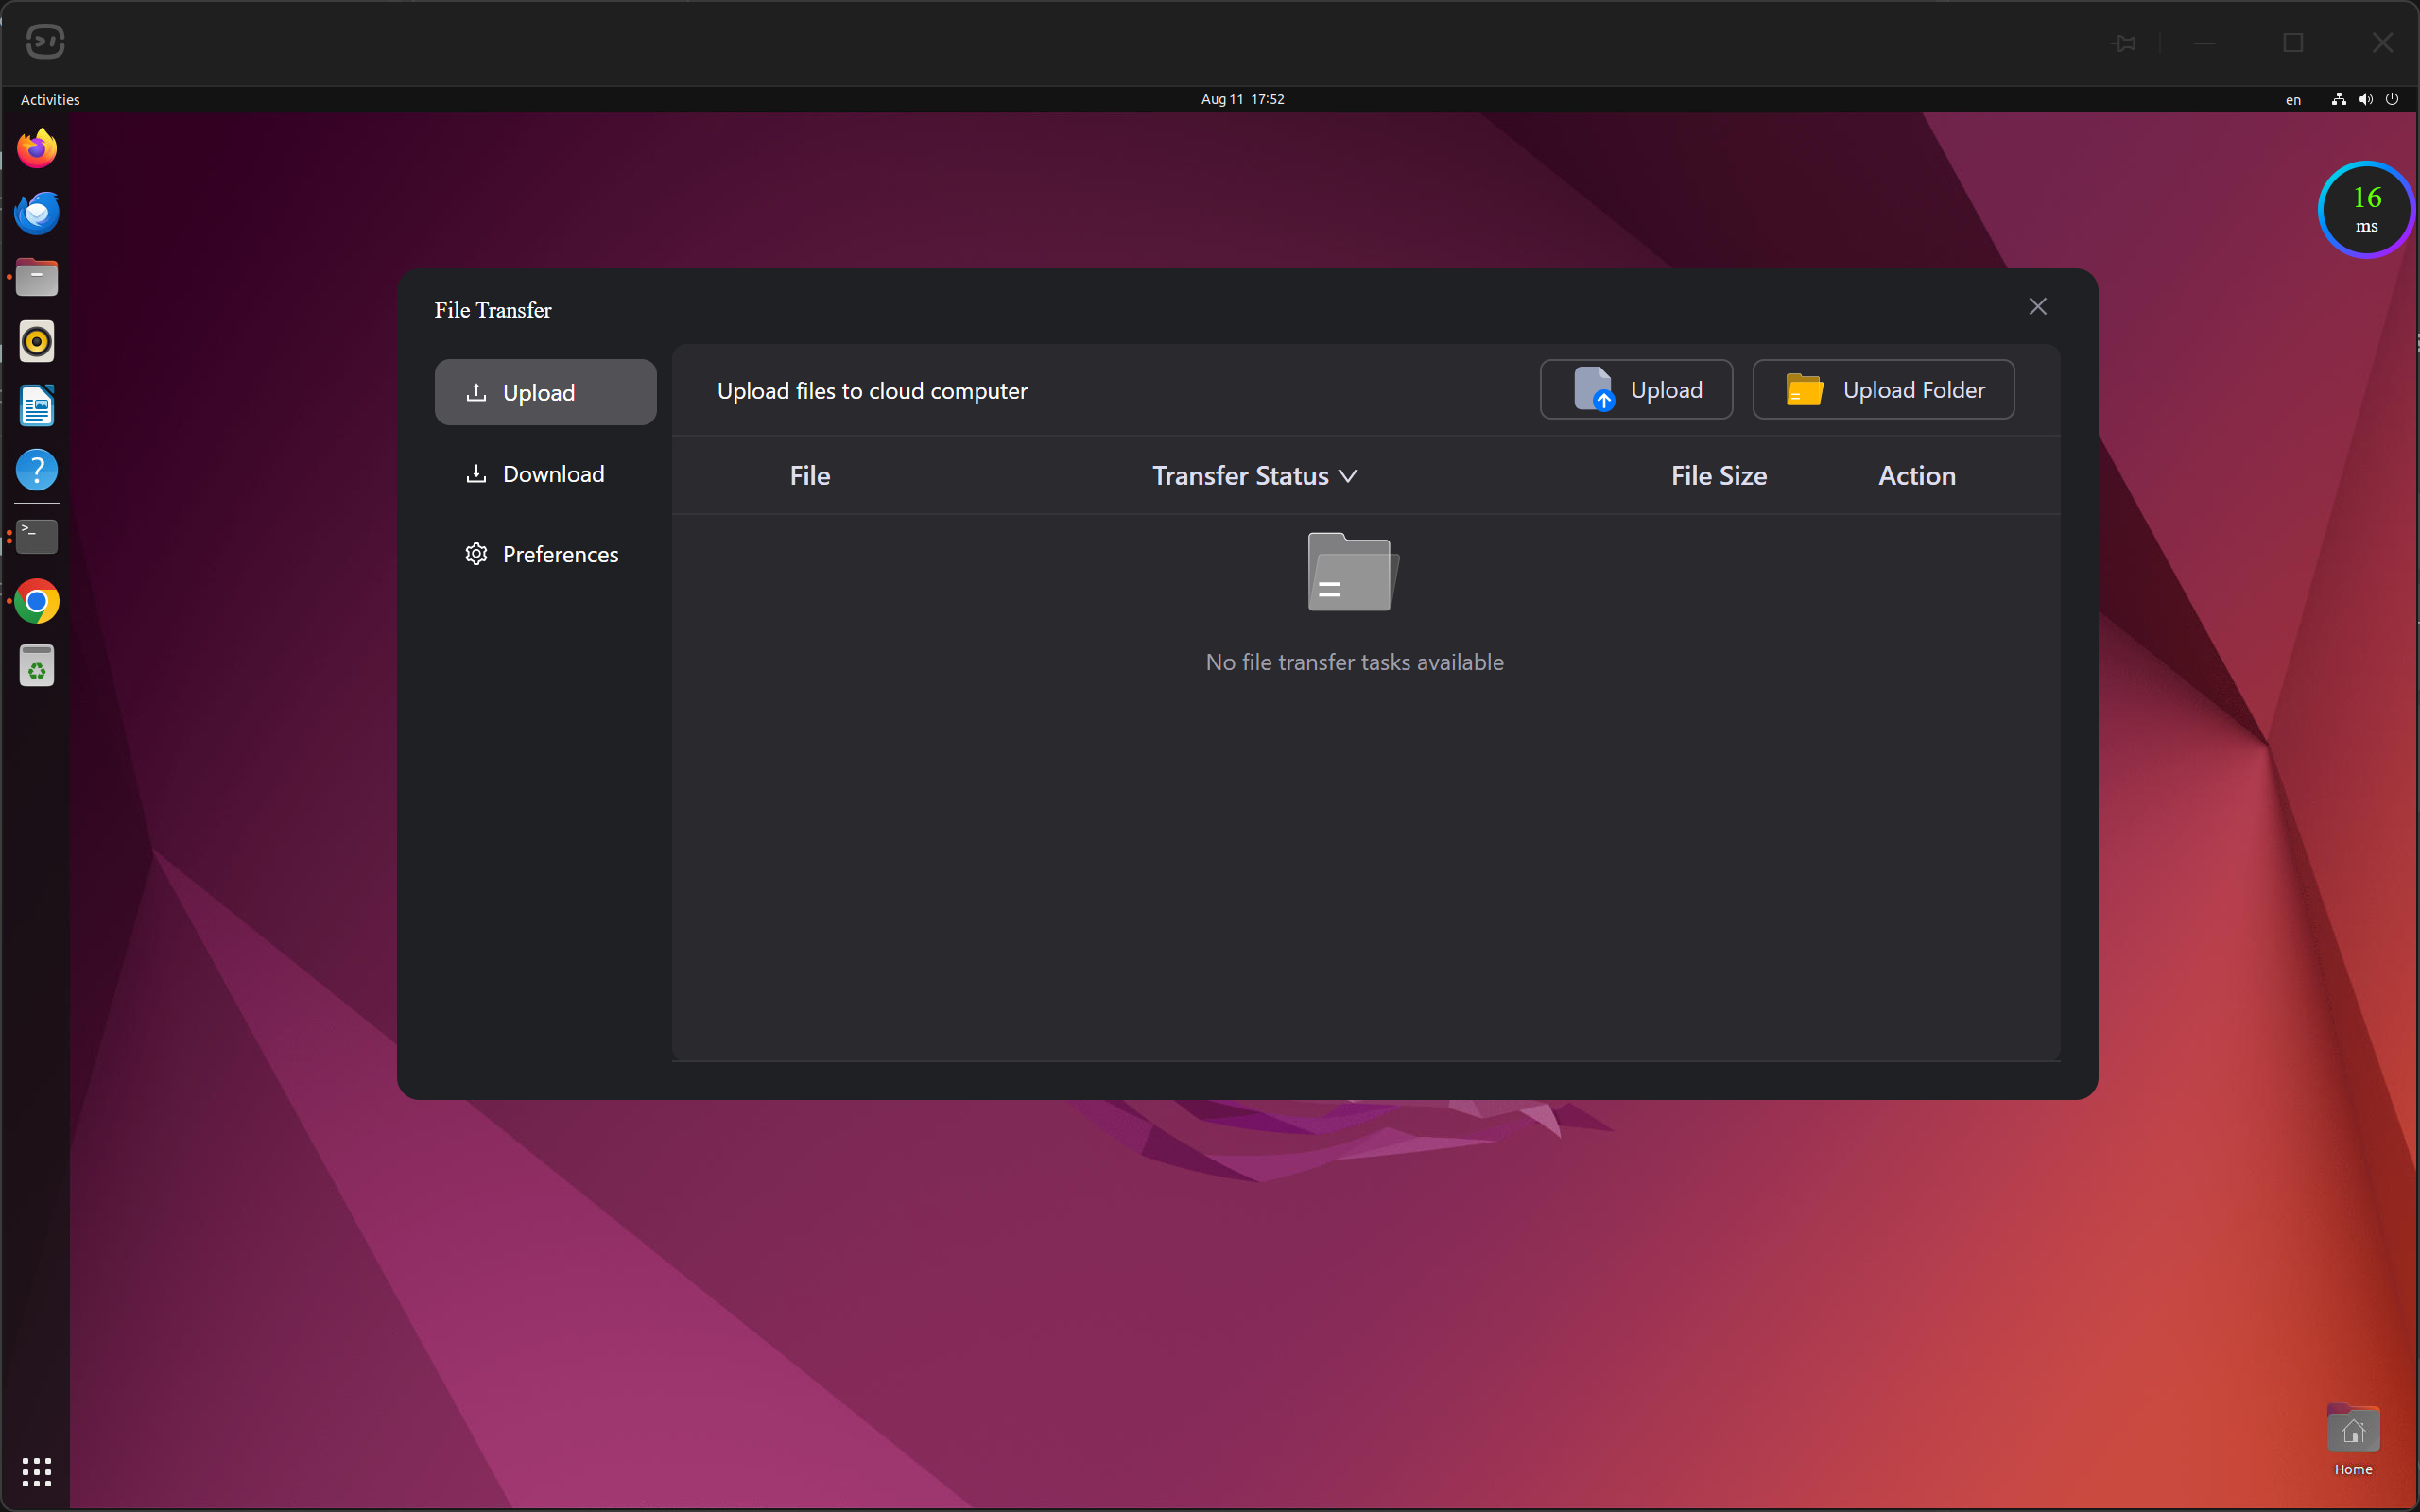
Task: Open the clock showing Aug 11 17:52
Action: 1242,99
